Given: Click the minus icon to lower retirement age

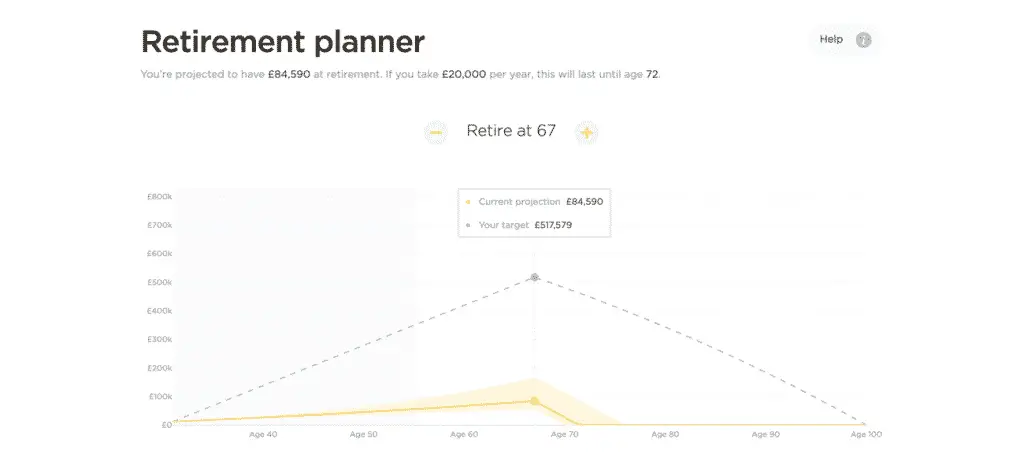Looking at the screenshot, I should coord(436,133).
